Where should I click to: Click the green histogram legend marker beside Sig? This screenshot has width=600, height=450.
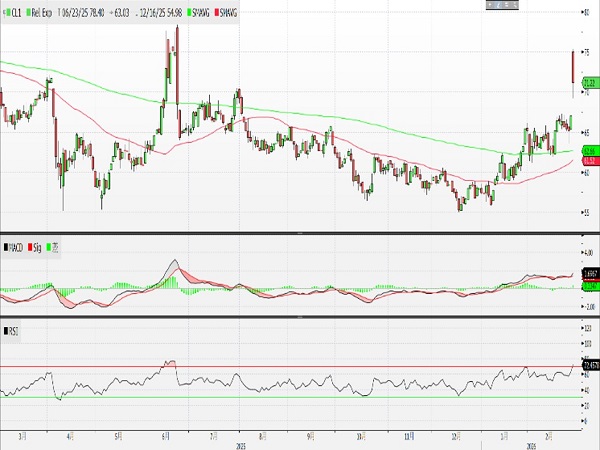click(x=50, y=246)
